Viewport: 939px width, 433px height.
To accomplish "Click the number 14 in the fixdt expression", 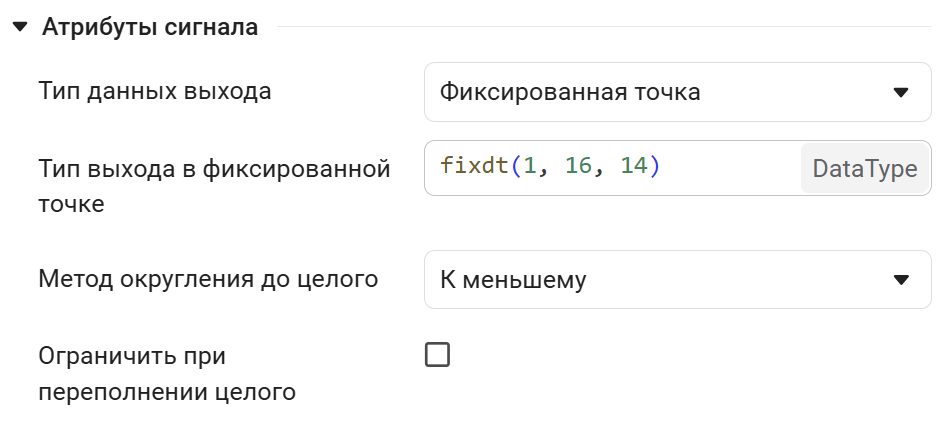I will click(634, 167).
